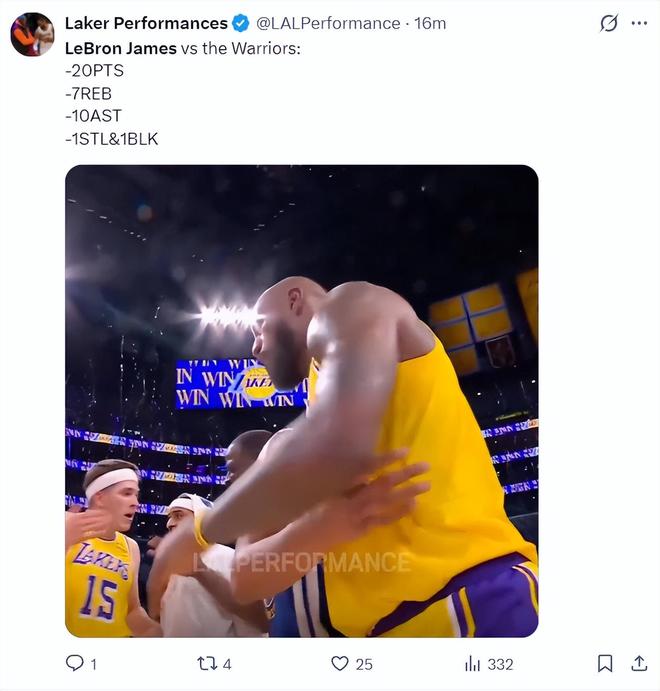Click the reply count "1"
The width and height of the screenshot is (660, 691).
point(94,664)
